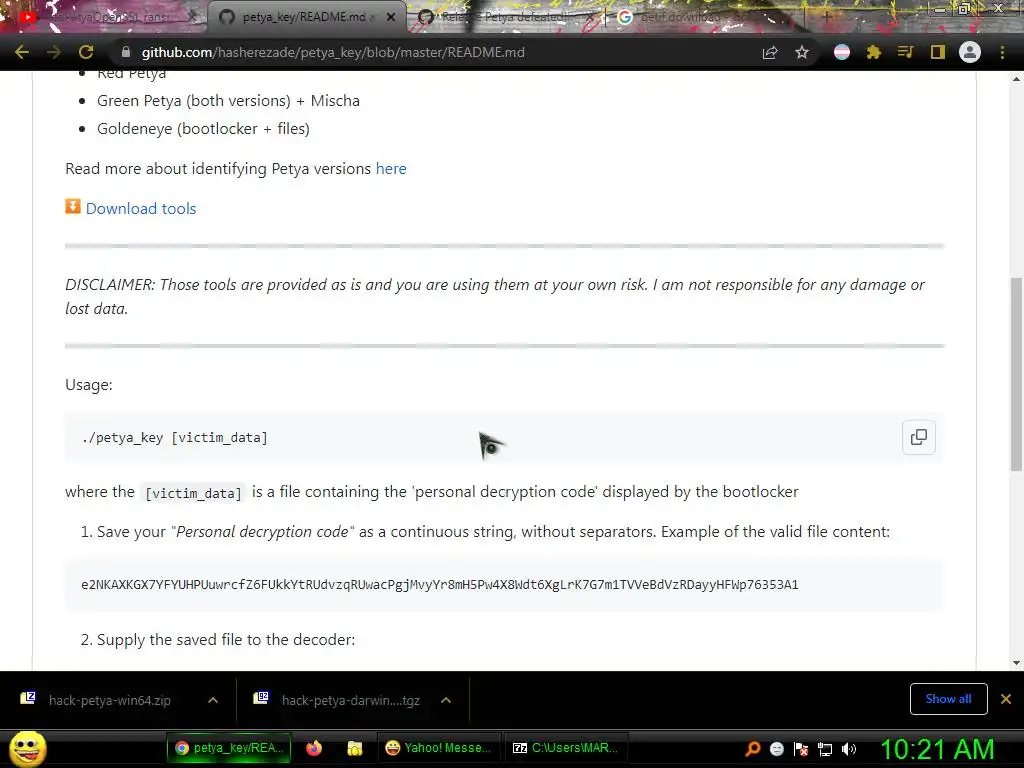
Task: Switch to the Petya defeated GitHub tab
Action: 506,17
